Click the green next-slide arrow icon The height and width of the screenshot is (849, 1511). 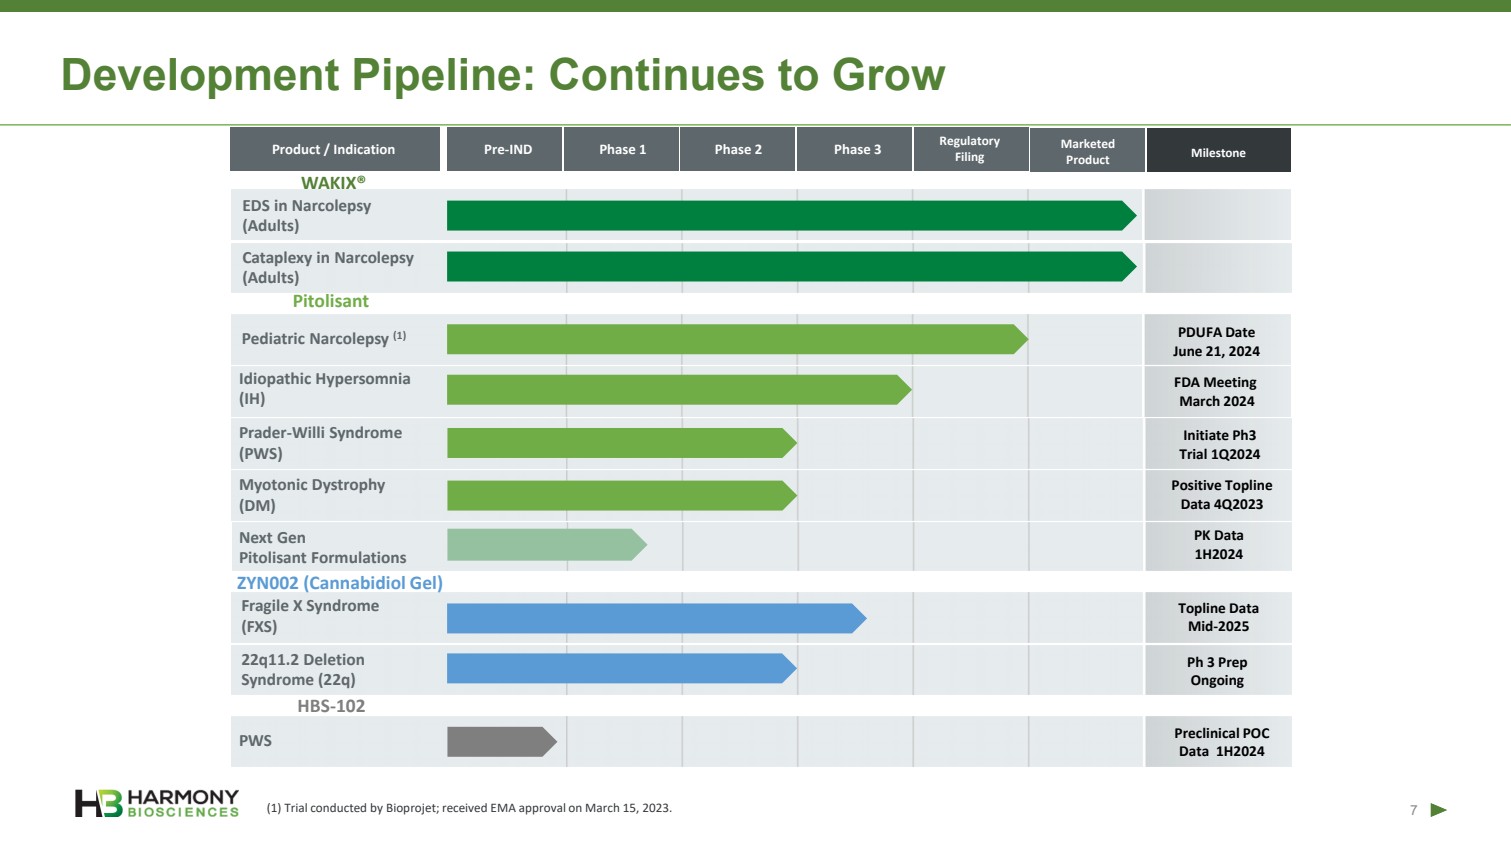click(1438, 810)
